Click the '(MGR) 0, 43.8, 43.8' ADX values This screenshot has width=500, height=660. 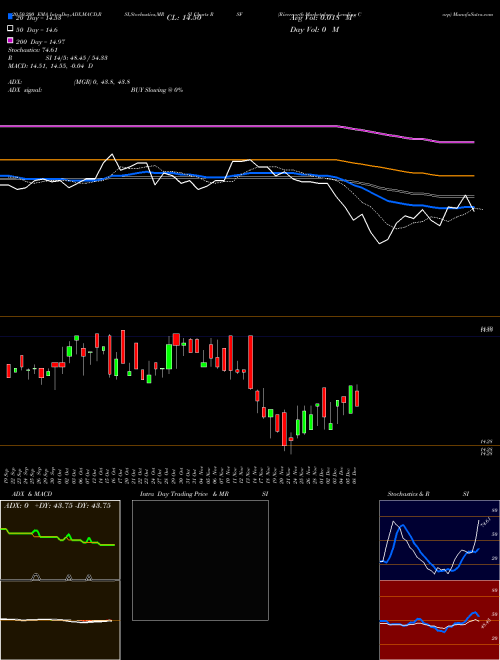click(x=101, y=82)
